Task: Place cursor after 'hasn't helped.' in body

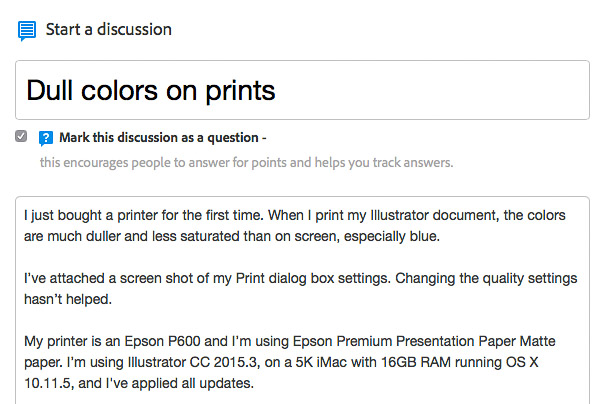Action: click(x=113, y=299)
